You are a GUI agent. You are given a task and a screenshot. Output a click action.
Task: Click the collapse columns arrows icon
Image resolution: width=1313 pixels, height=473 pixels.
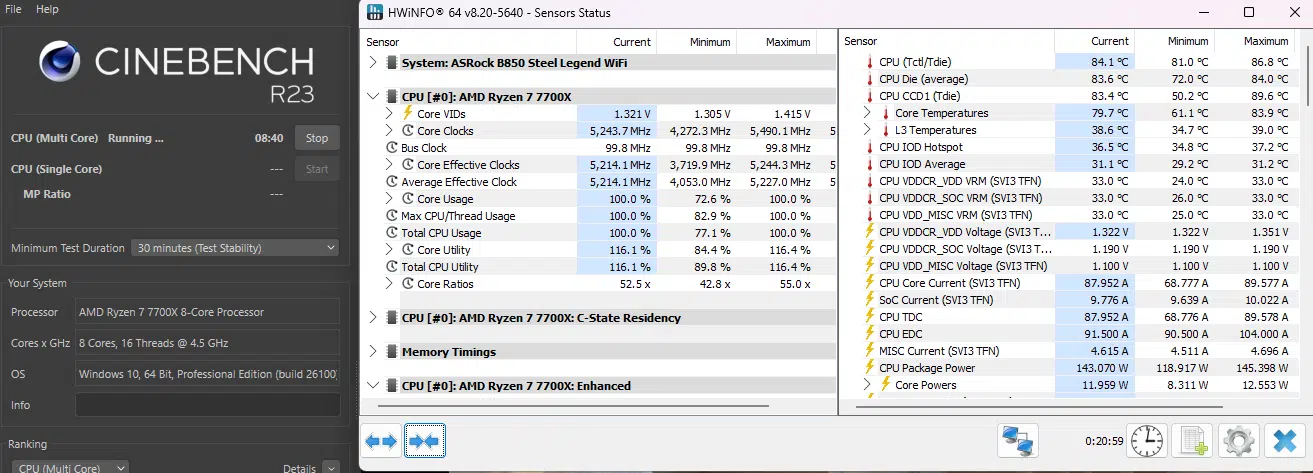pyautogui.click(x=425, y=441)
